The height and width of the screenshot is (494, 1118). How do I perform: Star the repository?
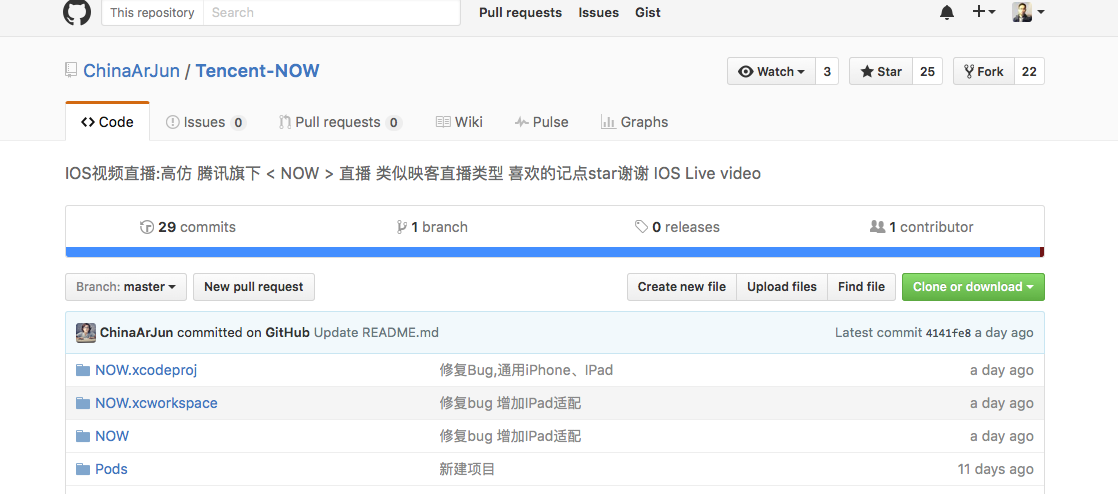[x=881, y=71]
